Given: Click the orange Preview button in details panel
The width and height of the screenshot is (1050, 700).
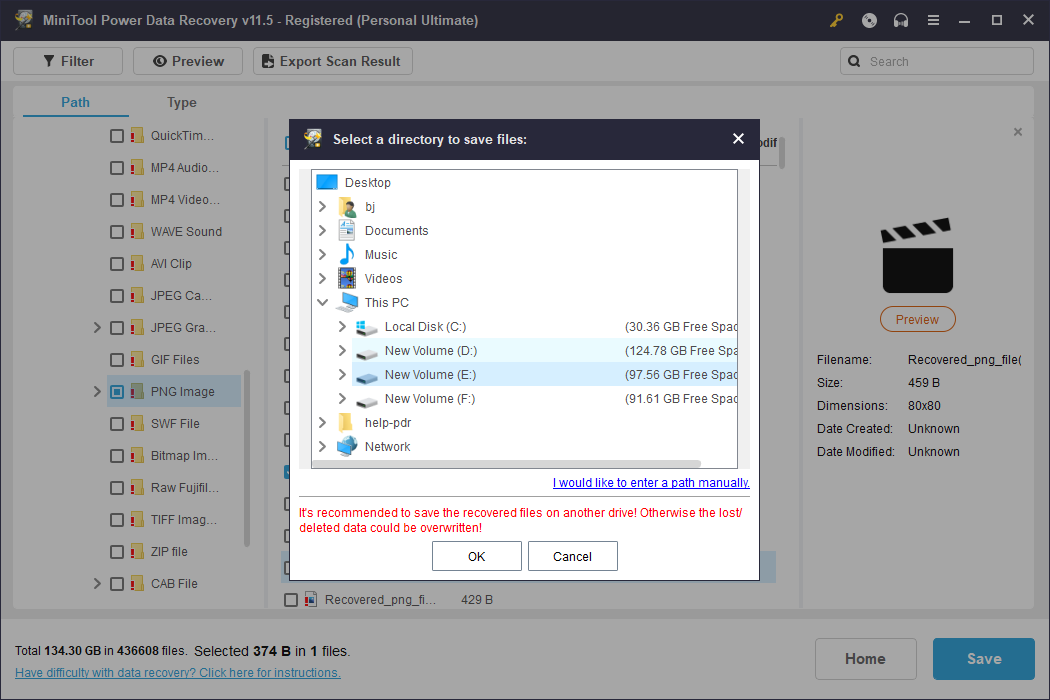Looking at the screenshot, I should (917, 320).
